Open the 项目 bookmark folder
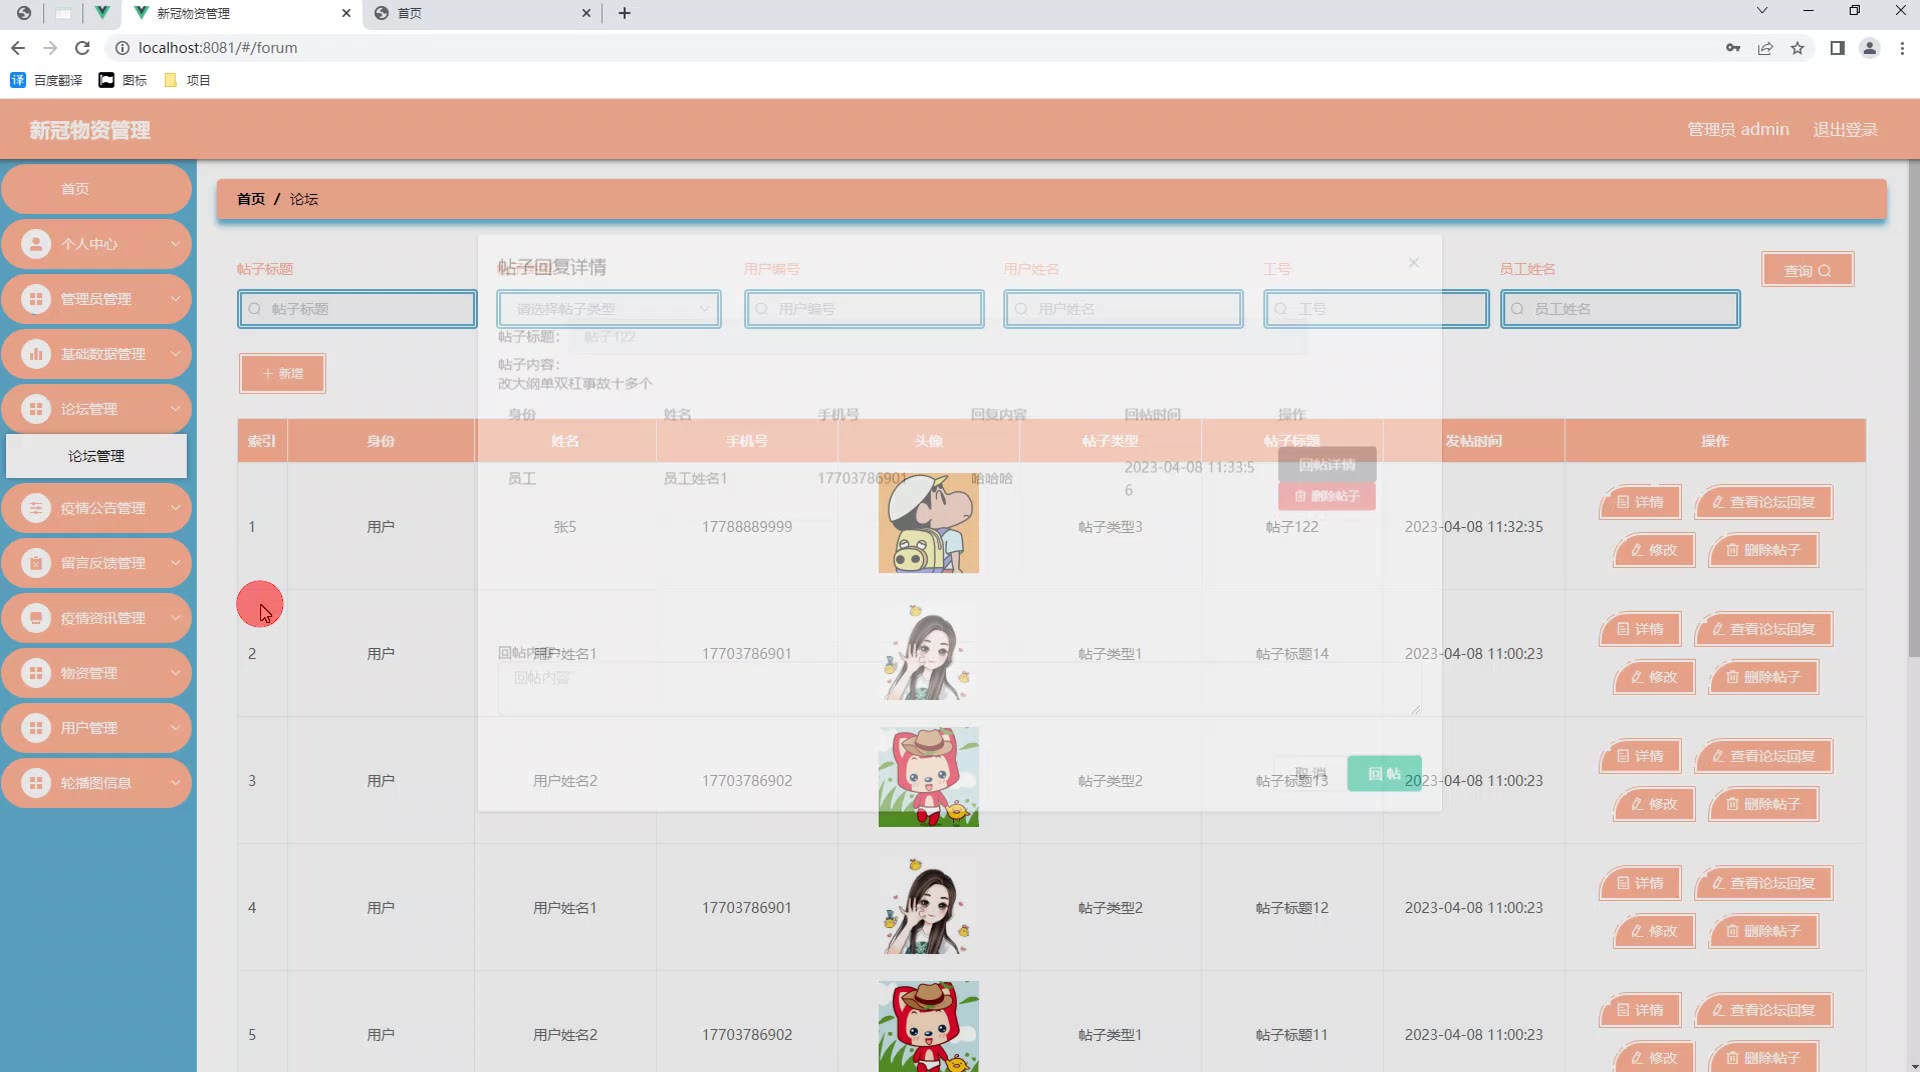The width and height of the screenshot is (1920, 1072). (x=187, y=80)
